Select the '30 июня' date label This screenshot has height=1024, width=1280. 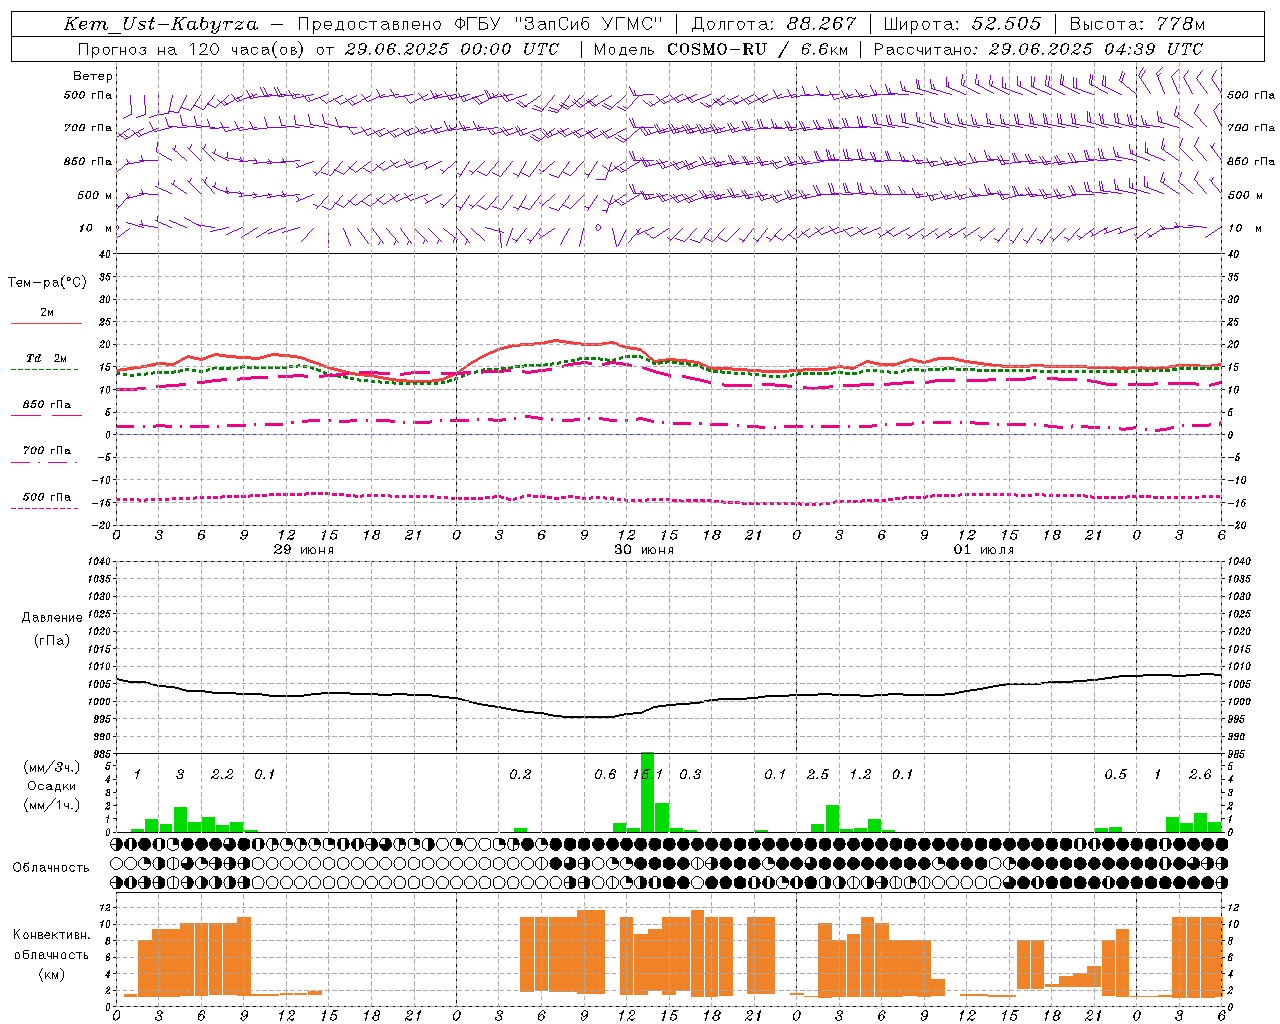pyautogui.click(x=644, y=550)
